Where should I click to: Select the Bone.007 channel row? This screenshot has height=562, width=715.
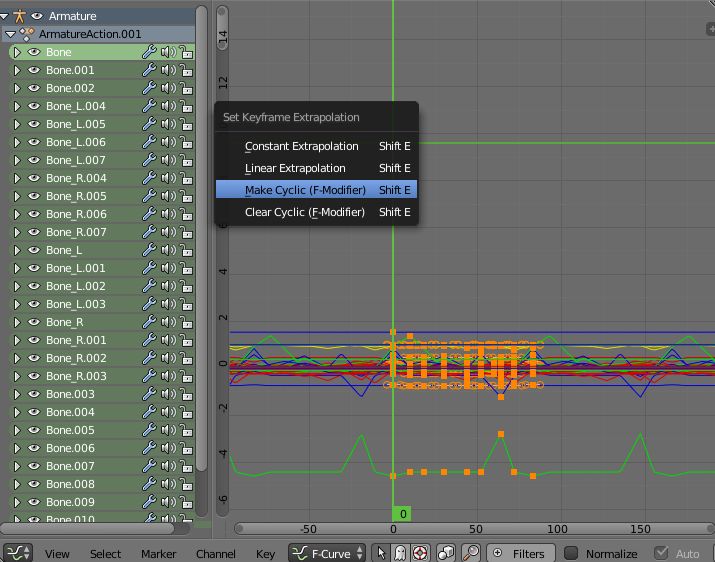[102, 466]
